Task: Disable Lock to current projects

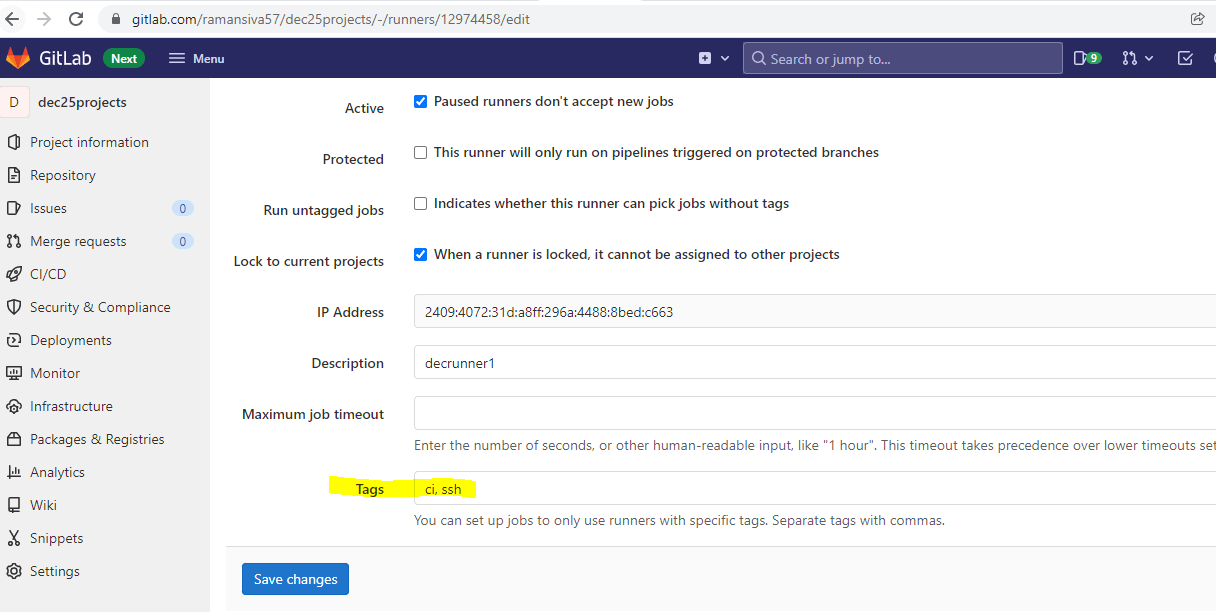Action: pos(420,254)
